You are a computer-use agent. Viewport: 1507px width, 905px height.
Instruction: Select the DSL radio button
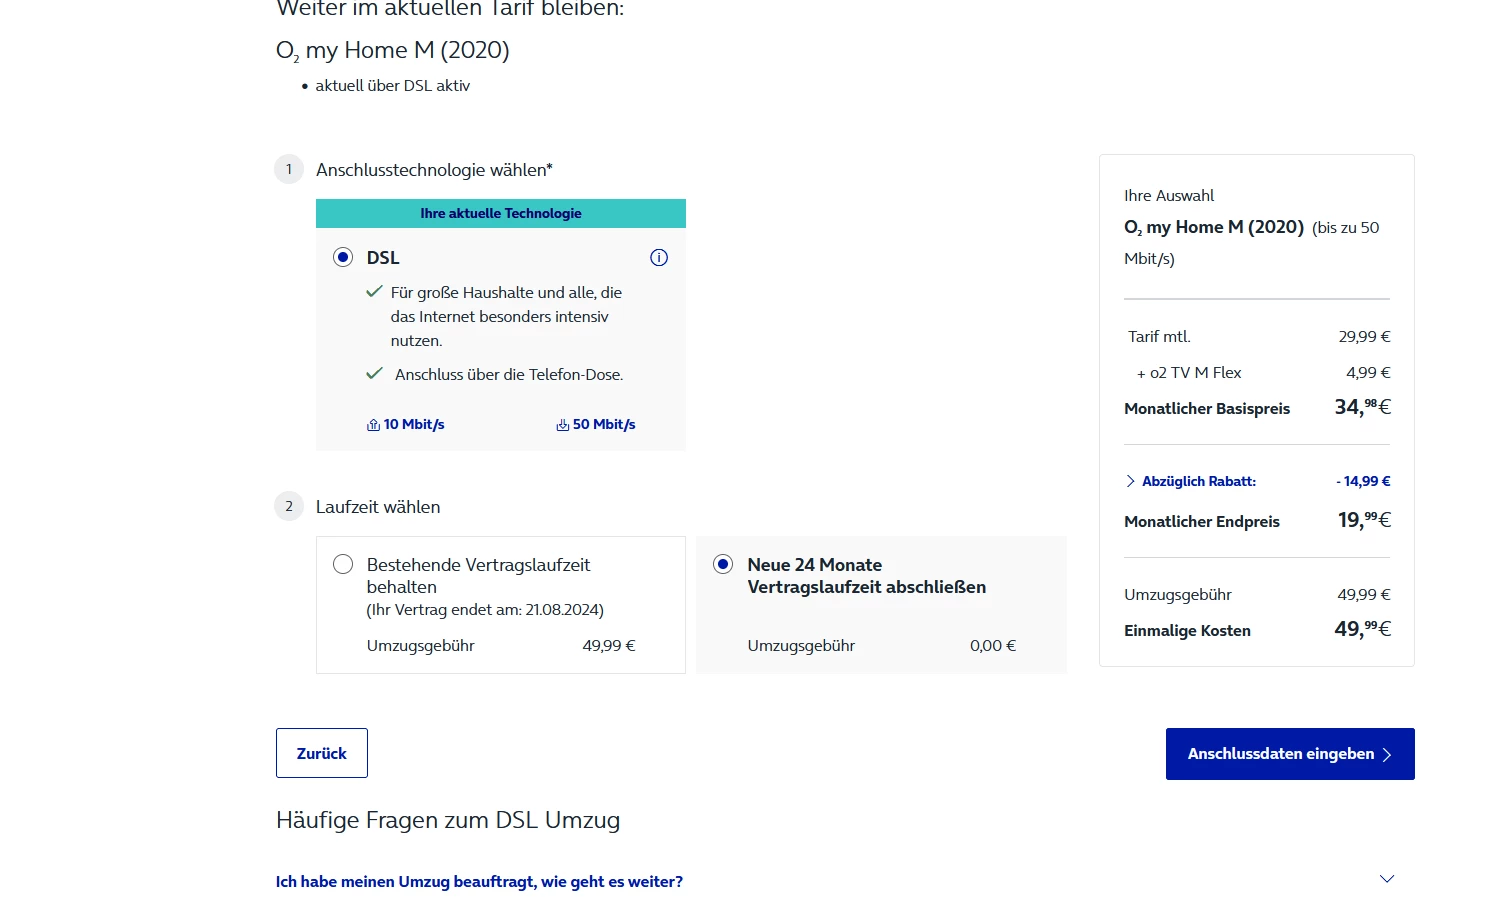pos(343,257)
